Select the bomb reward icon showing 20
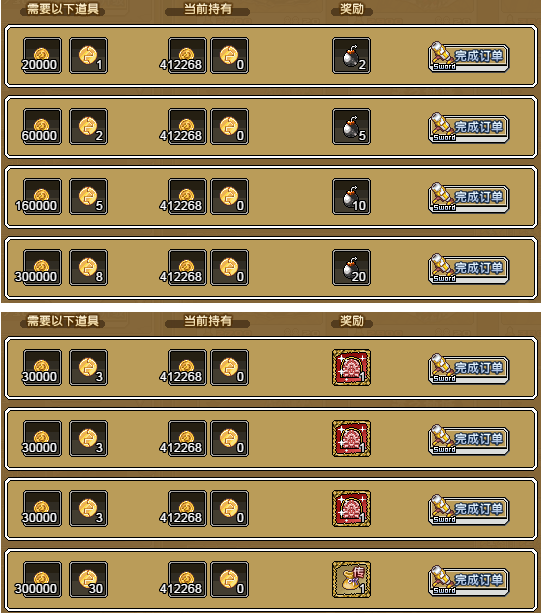Image resolution: width=541 pixels, height=613 pixels. click(351, 268)
